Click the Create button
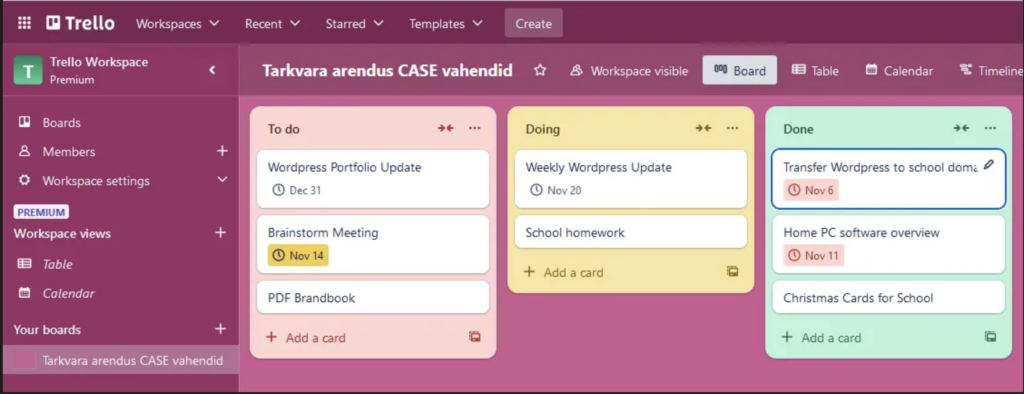 (x=534, y=24)
